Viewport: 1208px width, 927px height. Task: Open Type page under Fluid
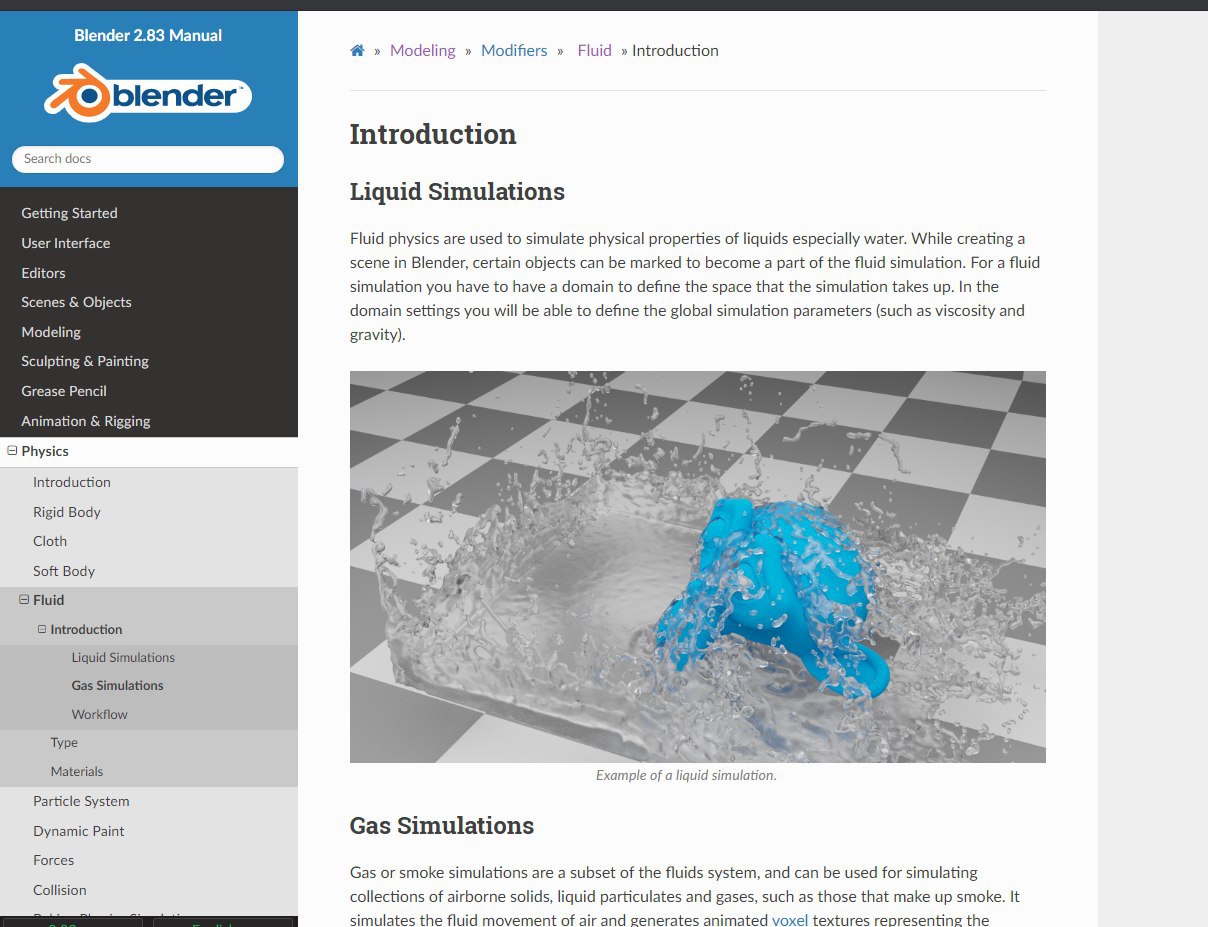pos(64,742)
